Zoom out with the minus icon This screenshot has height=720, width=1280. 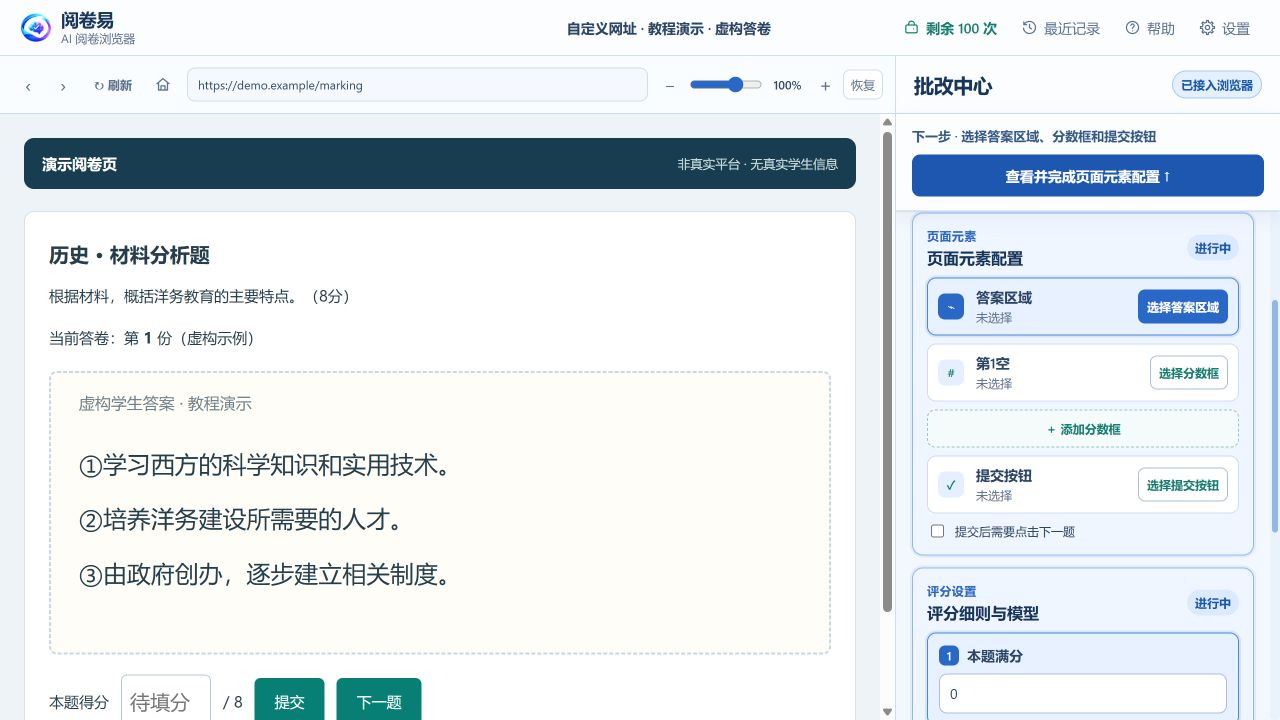pyautogui.click(x=670, y=86)
